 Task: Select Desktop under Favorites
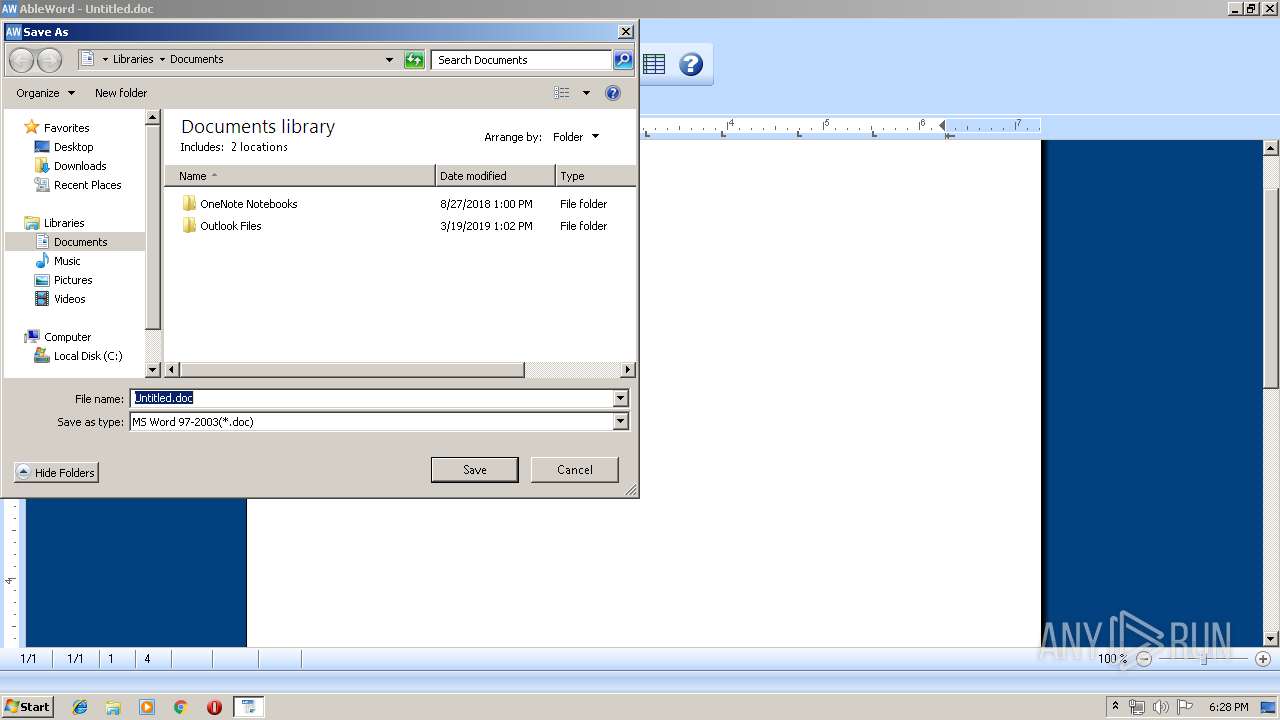(64, 147)
